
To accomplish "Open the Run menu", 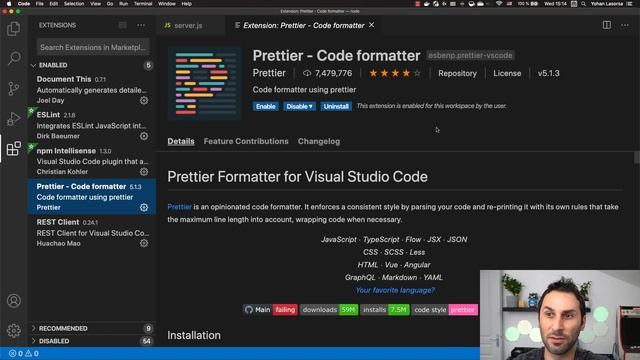I will tap(123, 4).
